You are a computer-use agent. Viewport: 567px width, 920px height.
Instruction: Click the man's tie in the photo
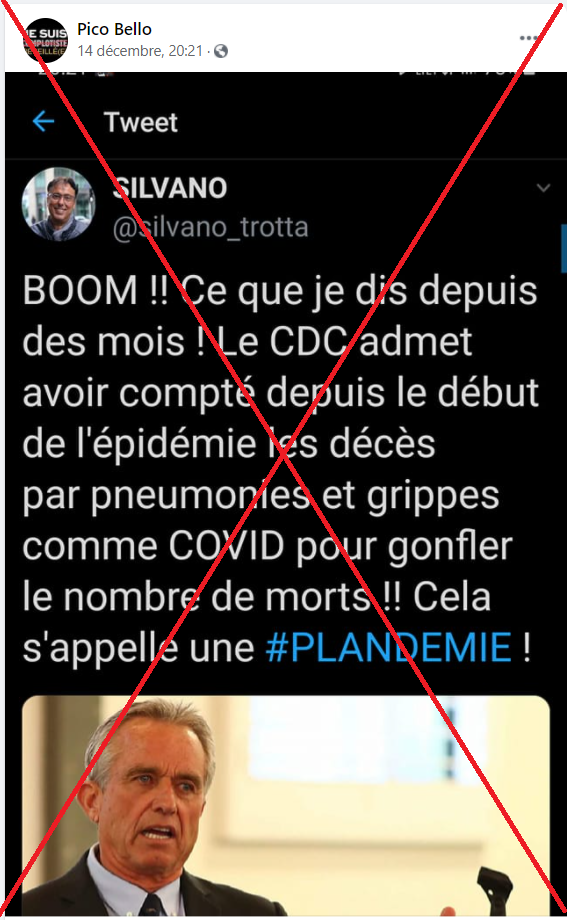[x=152, y=906]
